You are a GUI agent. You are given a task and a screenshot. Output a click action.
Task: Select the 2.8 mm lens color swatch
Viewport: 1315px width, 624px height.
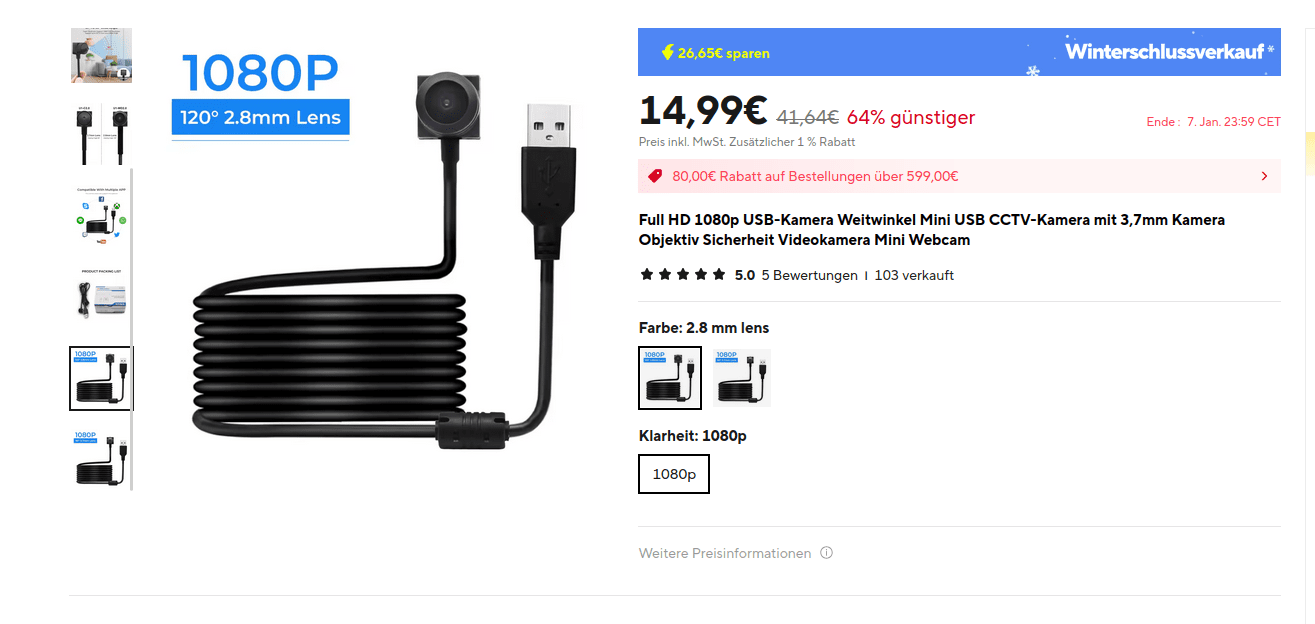pos(670,377)
